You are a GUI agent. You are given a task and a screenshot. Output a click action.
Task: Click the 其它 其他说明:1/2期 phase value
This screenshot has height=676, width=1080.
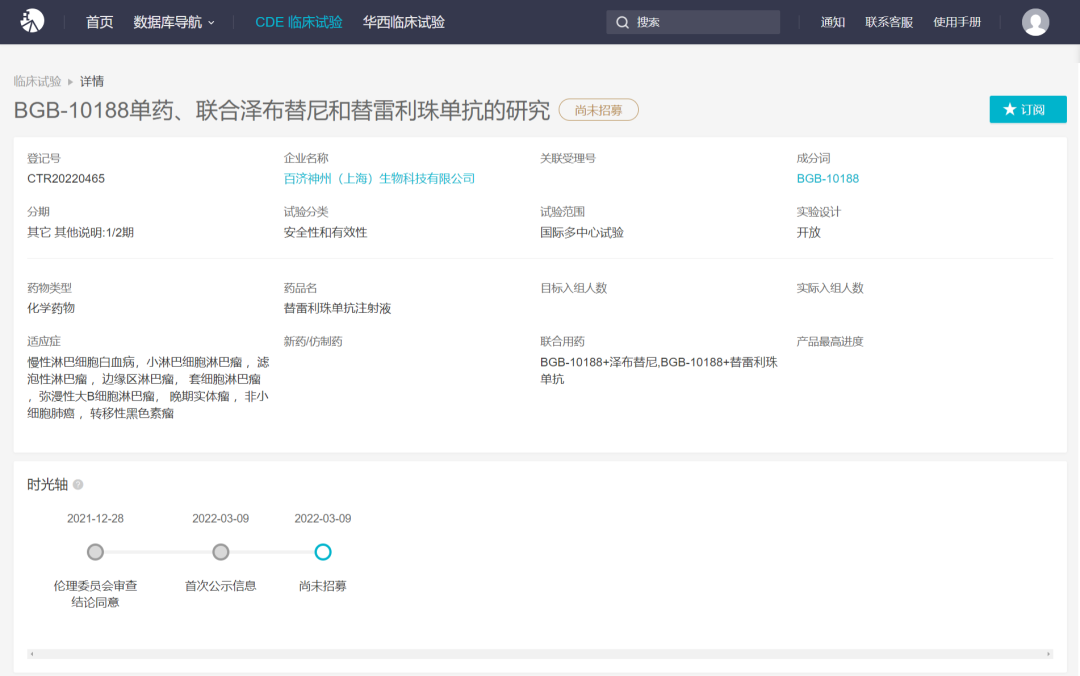click(x=81, y=232)
